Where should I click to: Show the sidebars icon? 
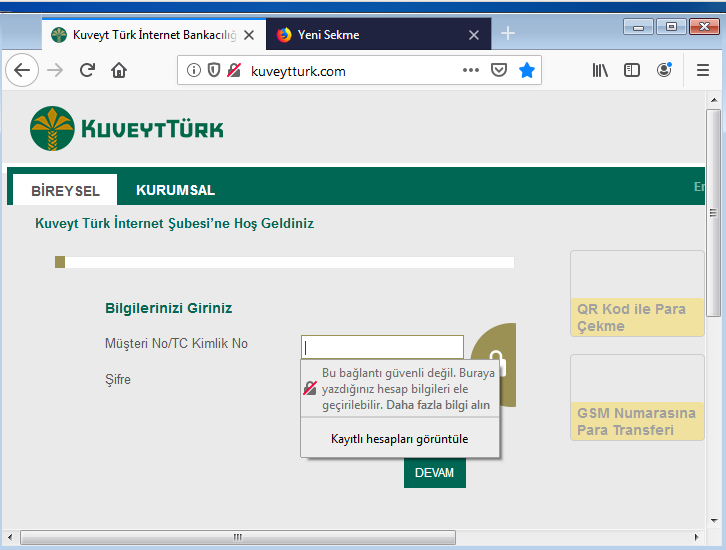coord(632,70)
